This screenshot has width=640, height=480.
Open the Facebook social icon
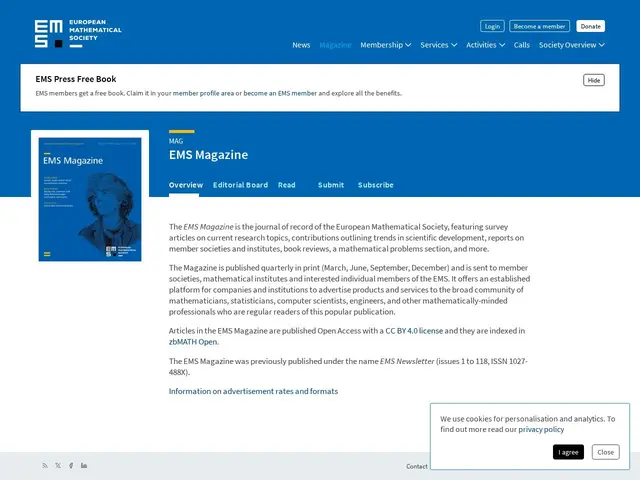(71, 466)
